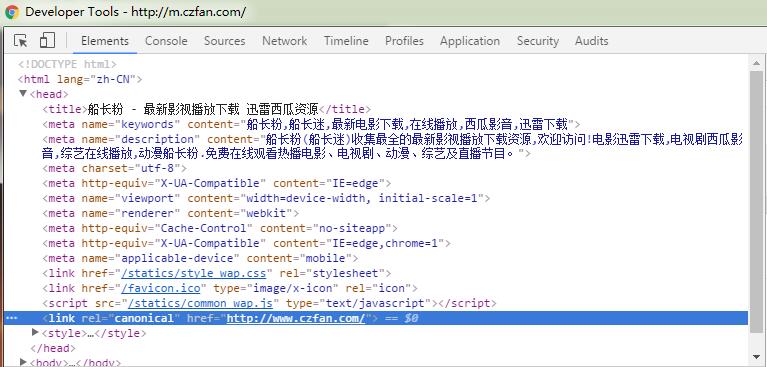Open the Application tab
The image size is (767, 367).
point(470,41)
